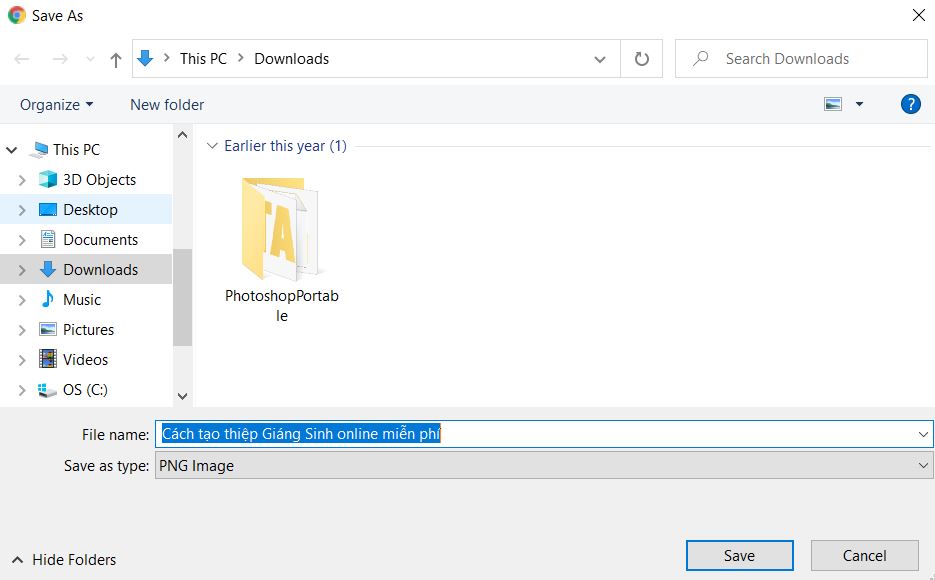Click the Refresh icon beside address bar
The image size is (935, 580).
642,59
